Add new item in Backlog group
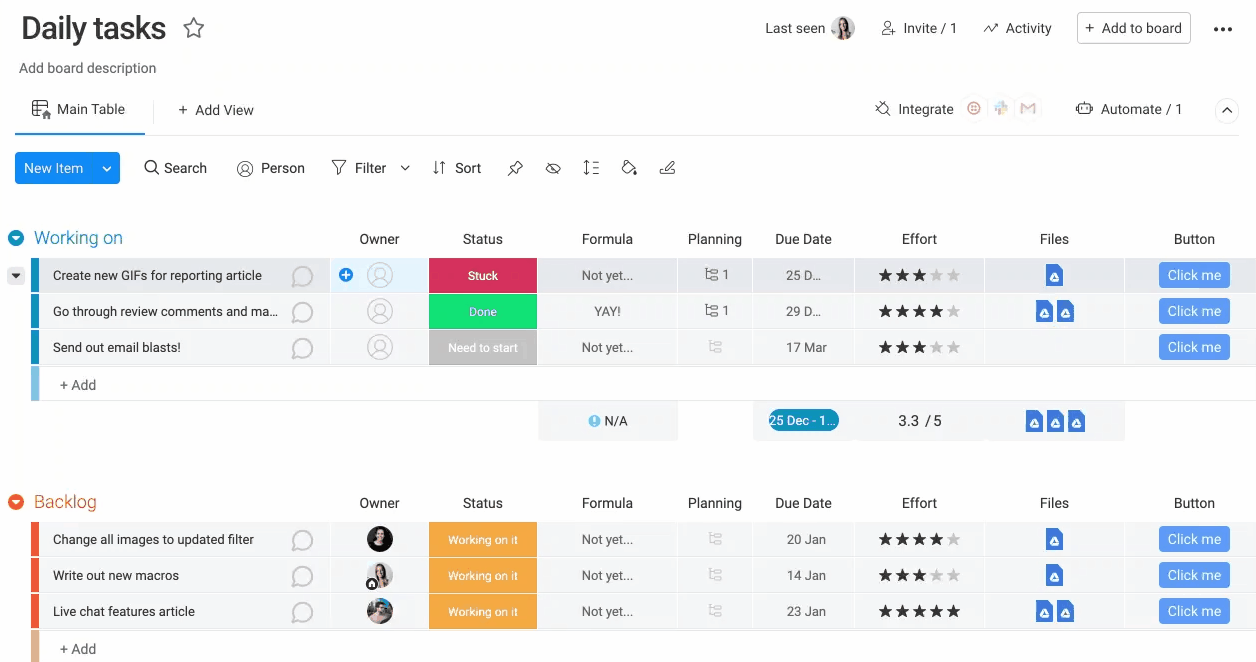The height and width of the screenshot is (662, 1256). [78, 649]
